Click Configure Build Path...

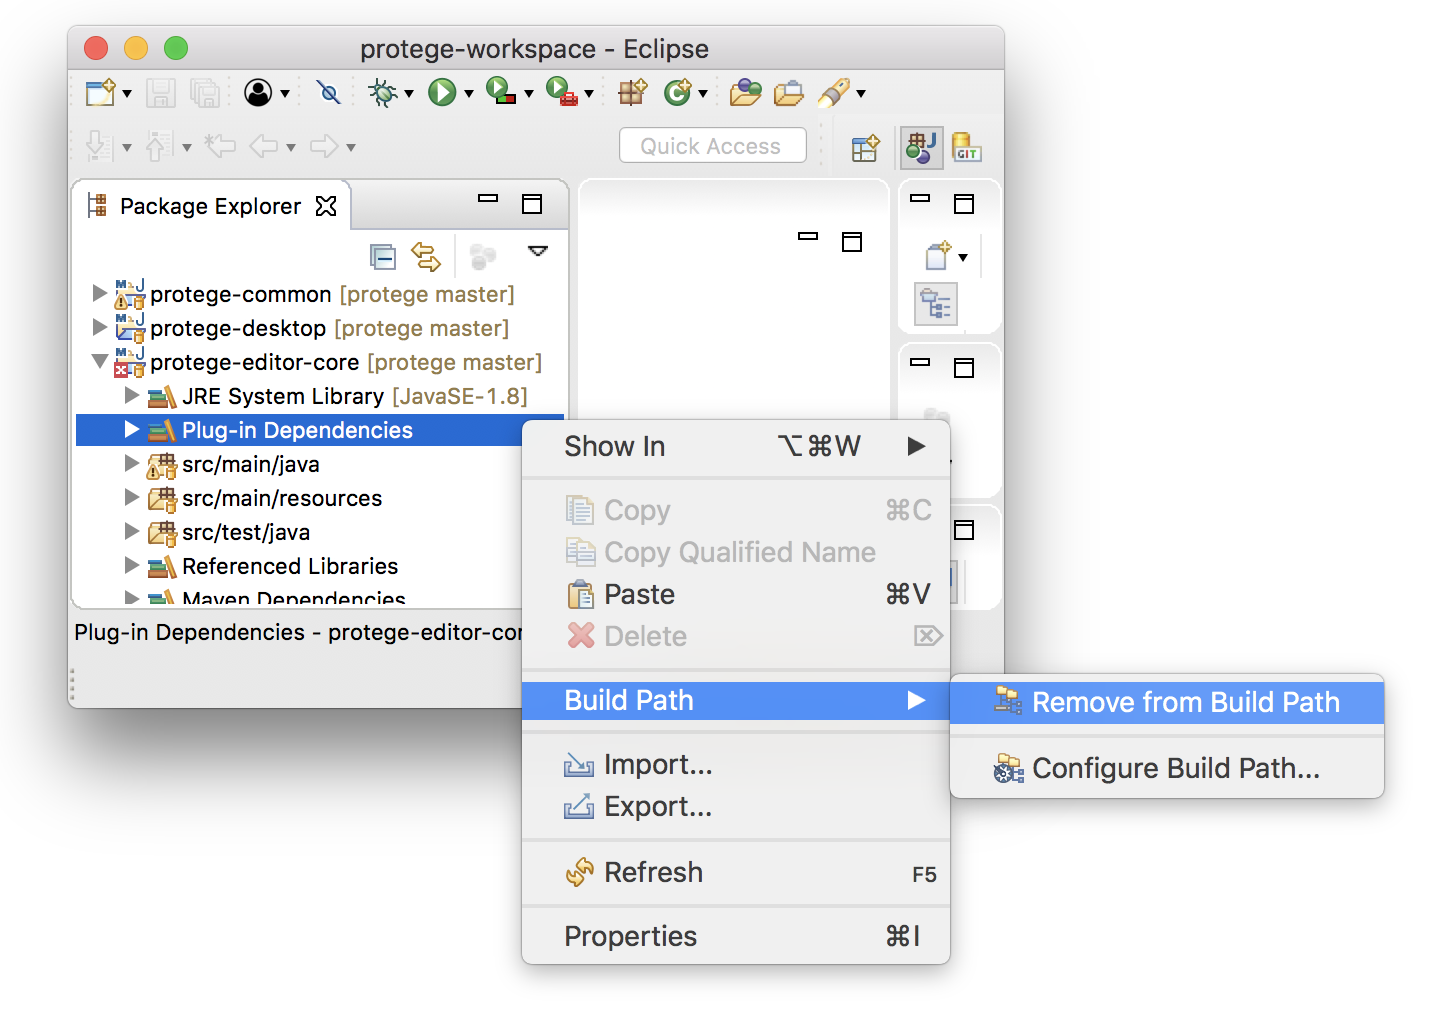pos(1167,769)
